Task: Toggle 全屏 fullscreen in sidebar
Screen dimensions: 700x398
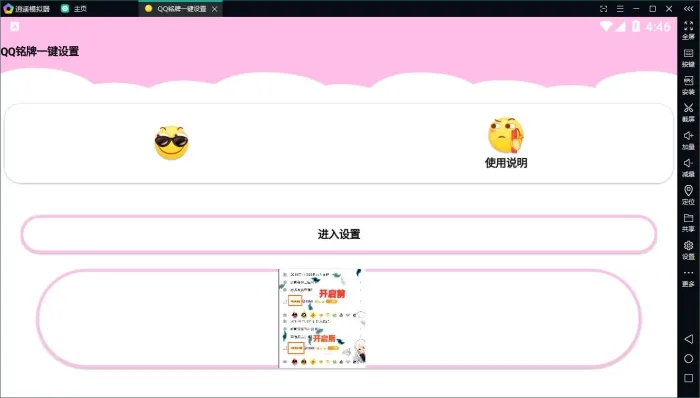Action: click(x=688, y=30)
